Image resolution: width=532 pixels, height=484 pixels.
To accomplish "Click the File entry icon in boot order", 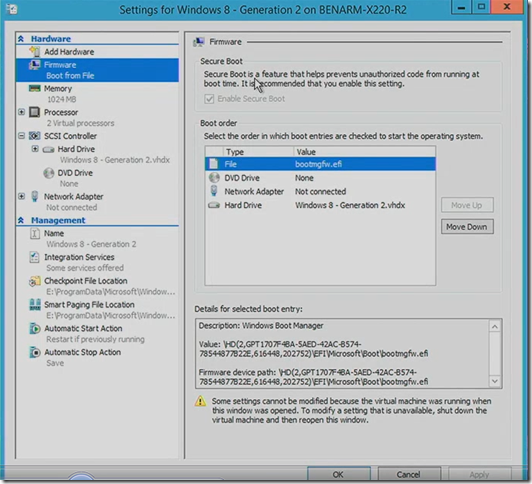I will (213, 164).
